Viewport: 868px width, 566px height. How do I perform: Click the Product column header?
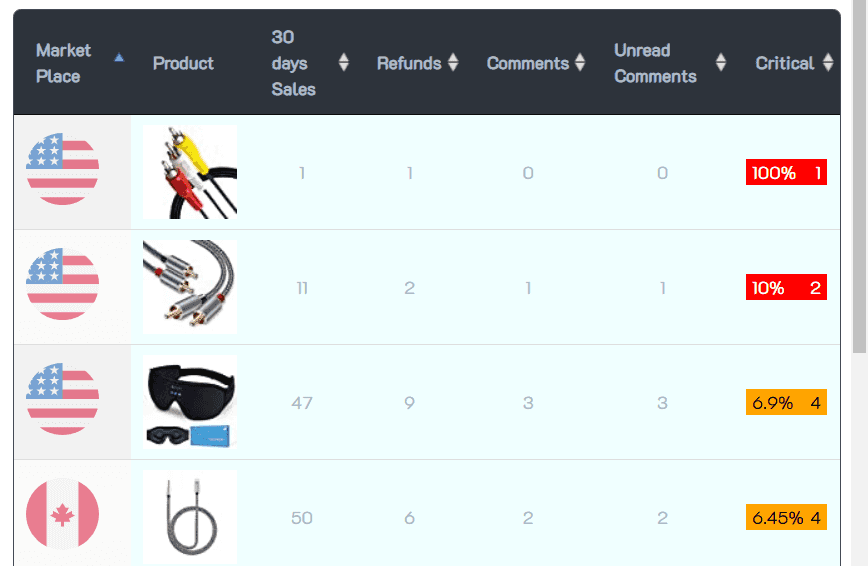click(x=183, y=63)
